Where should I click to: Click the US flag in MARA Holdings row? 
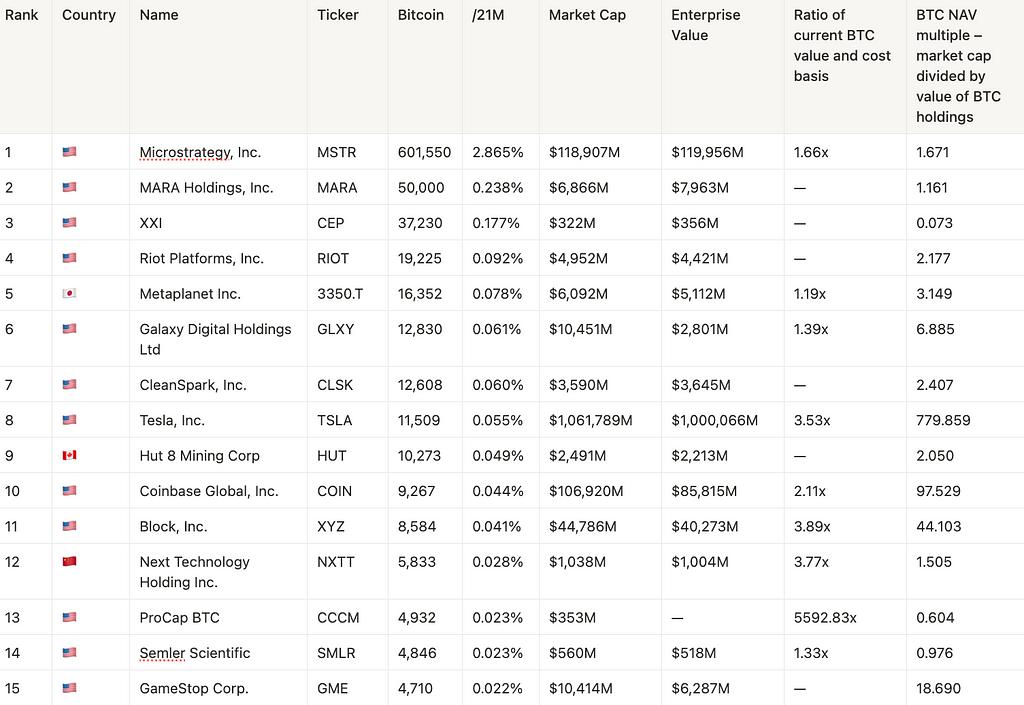coord(69,187)
